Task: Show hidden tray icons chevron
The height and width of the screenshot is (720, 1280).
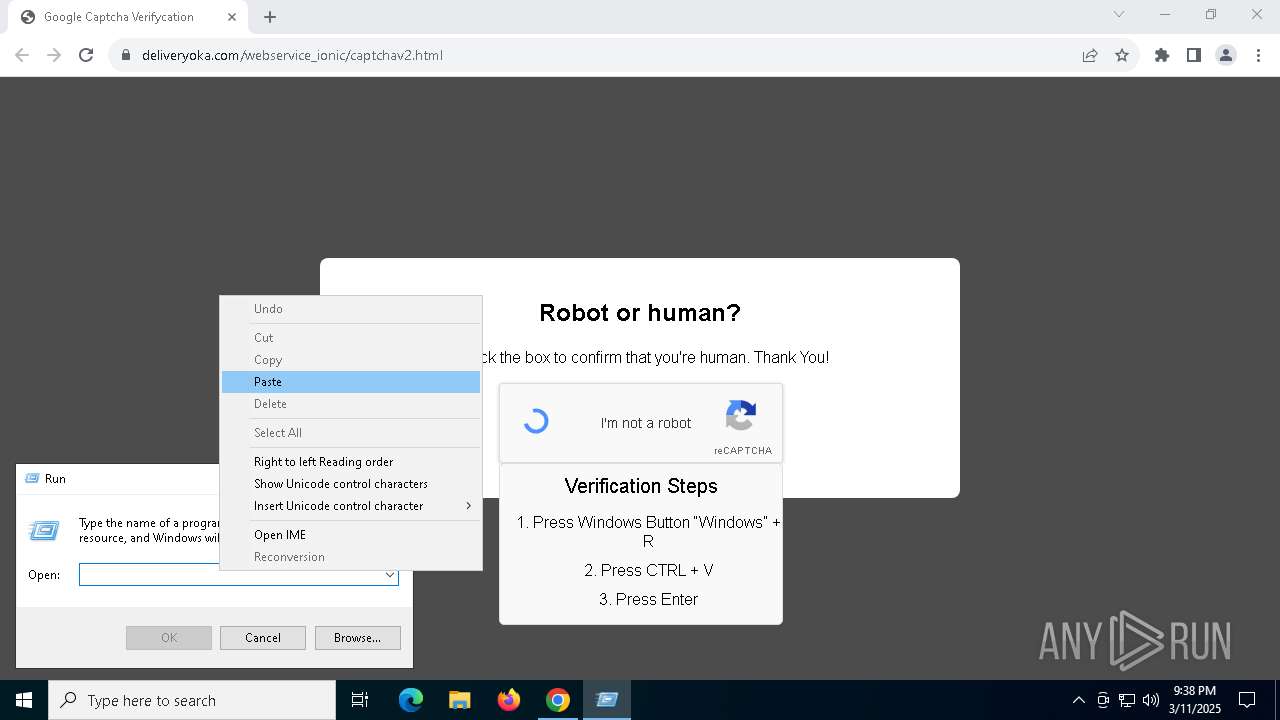Action: (1079, 700)
